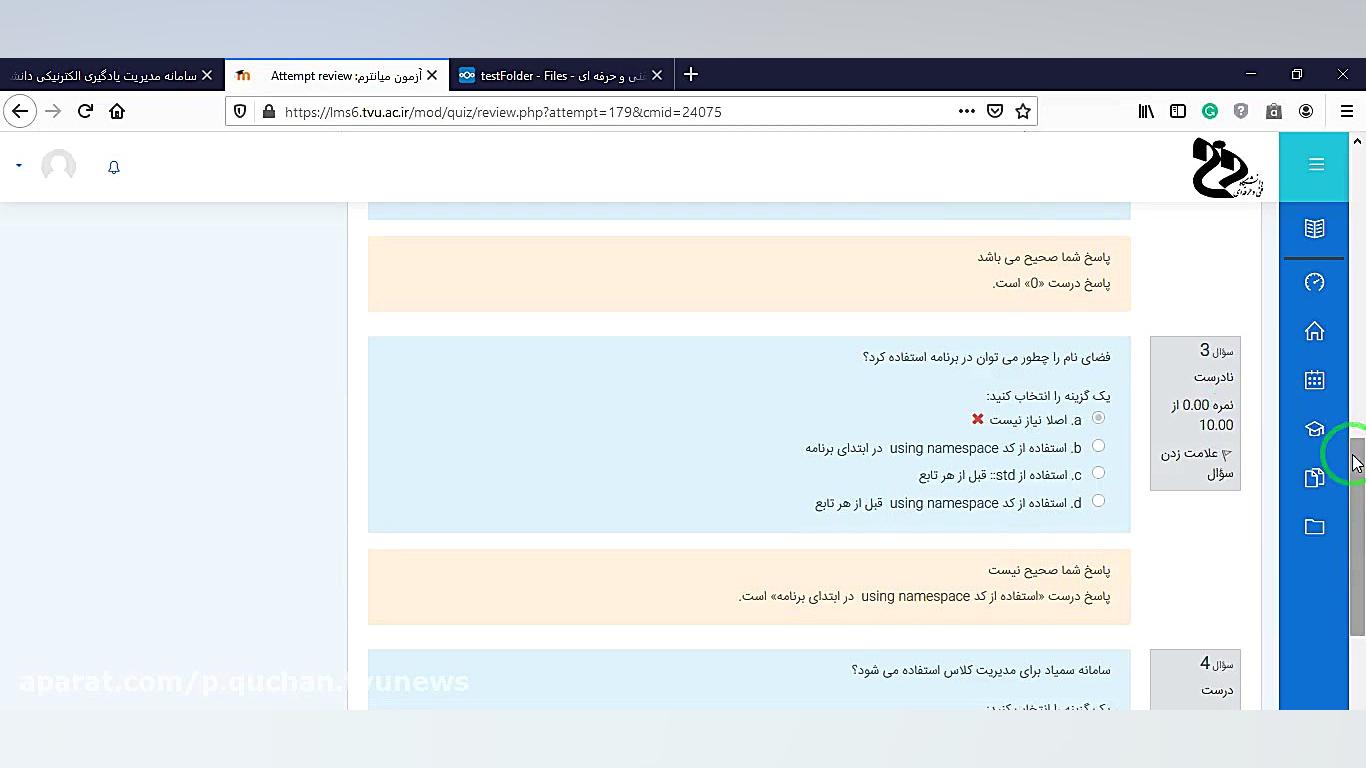
Task: Close the سامانه مدیریت یادگیری tab
Action: pos(207,75)
